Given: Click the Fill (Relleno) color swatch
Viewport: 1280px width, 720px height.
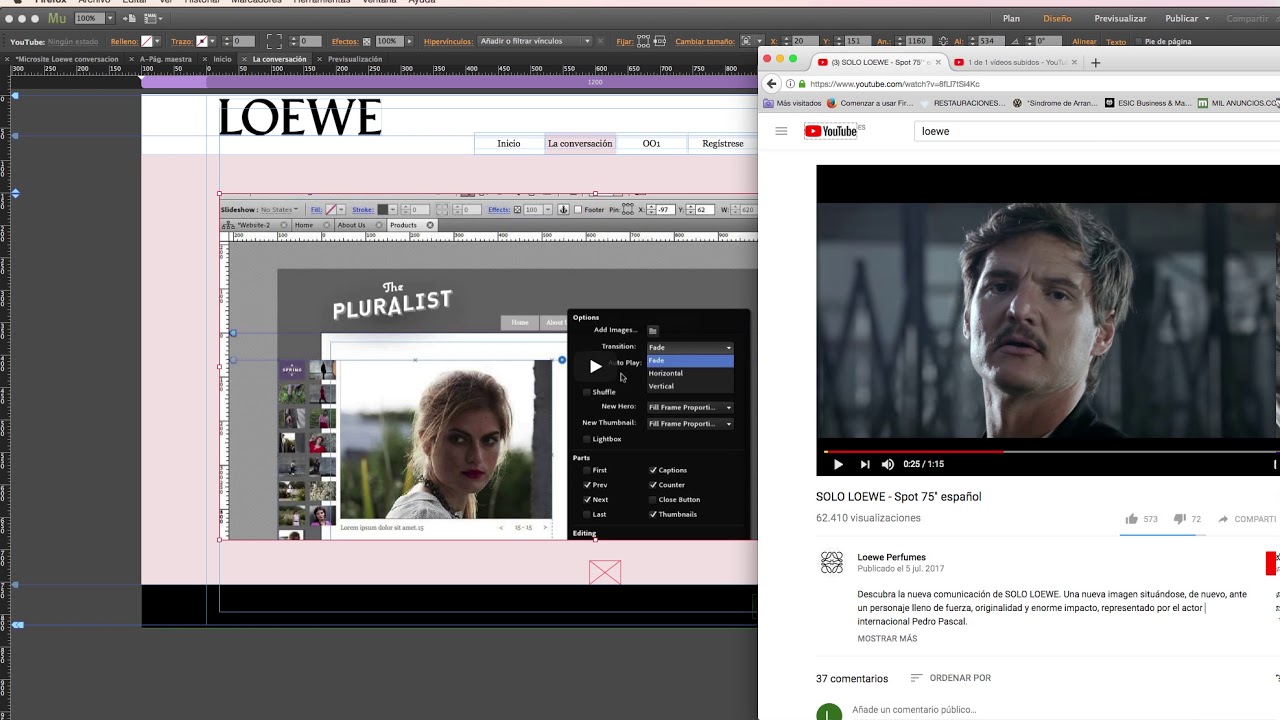Looking at the screenshot, I should (x=147, y=41).
